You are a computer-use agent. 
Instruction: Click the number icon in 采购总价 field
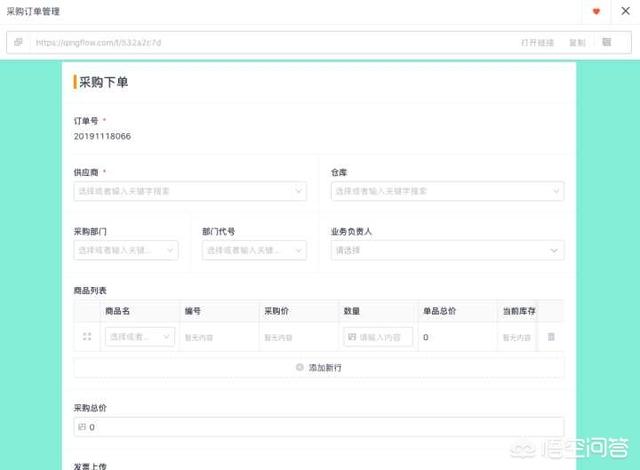pos(81,427)
